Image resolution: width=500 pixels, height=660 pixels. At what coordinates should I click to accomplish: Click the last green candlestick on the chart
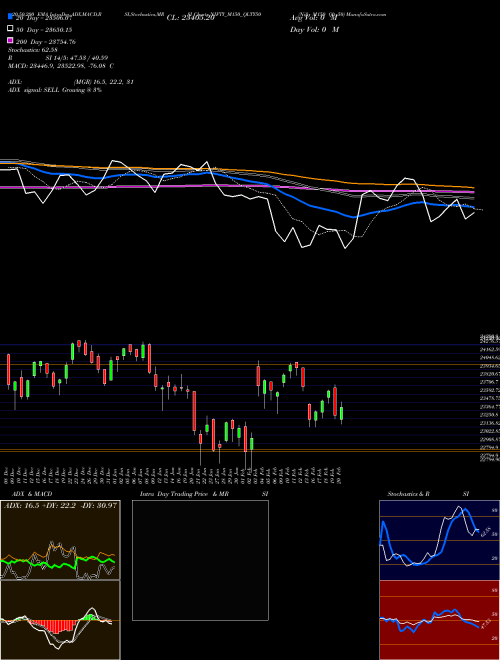tap(342, 413)
